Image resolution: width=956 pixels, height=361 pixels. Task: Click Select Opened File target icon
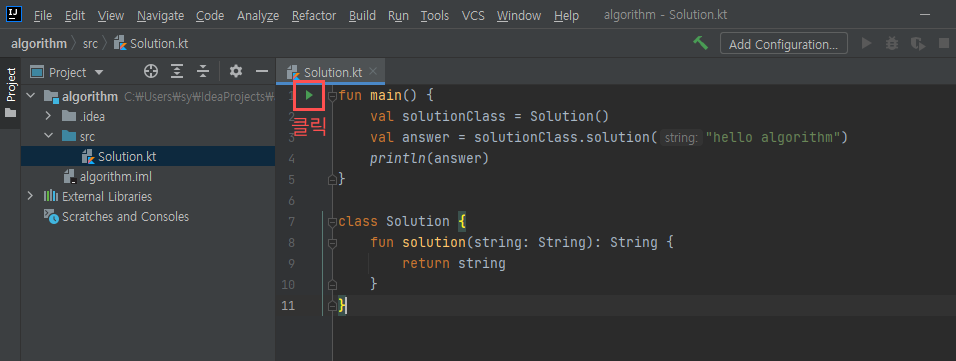pos(151,71)
